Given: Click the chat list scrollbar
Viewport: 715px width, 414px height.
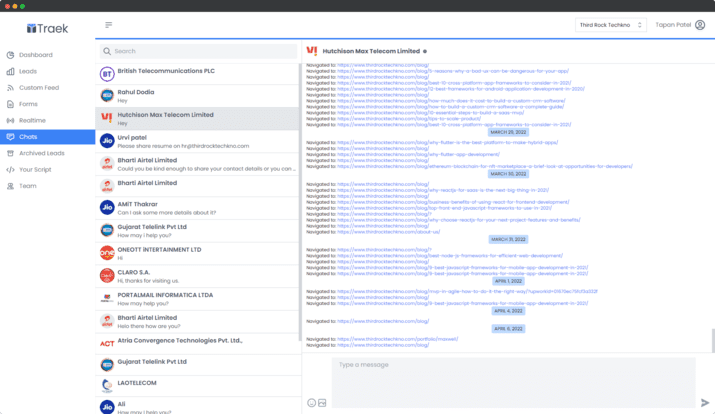Looking at the screenshot, I should (300, 201).
